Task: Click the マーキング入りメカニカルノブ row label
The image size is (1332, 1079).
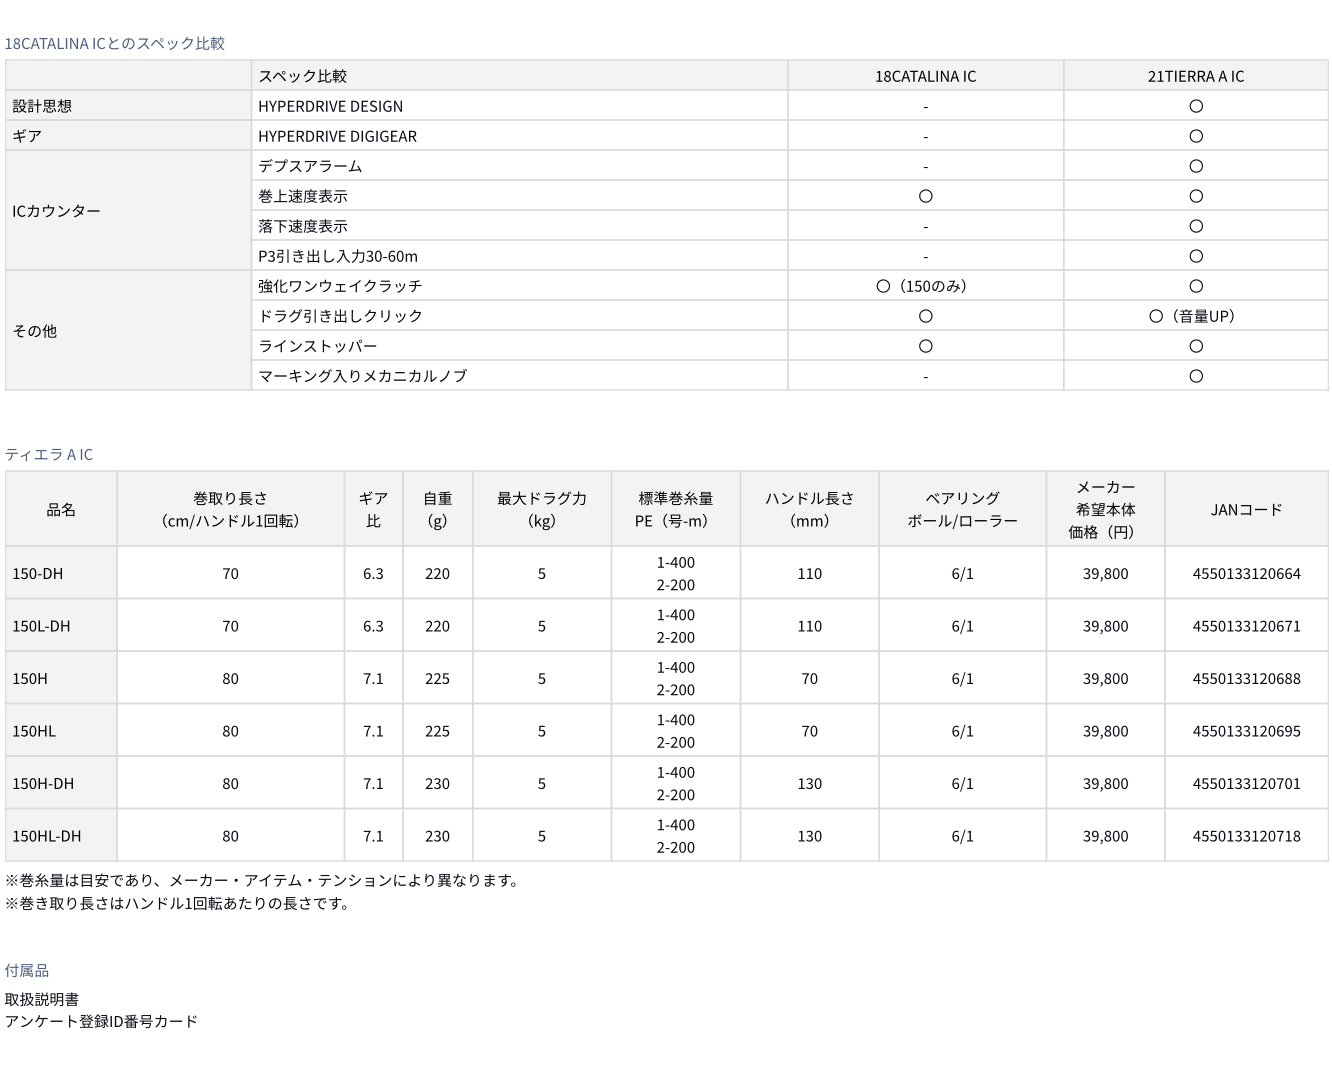Action: pos(362,376)
